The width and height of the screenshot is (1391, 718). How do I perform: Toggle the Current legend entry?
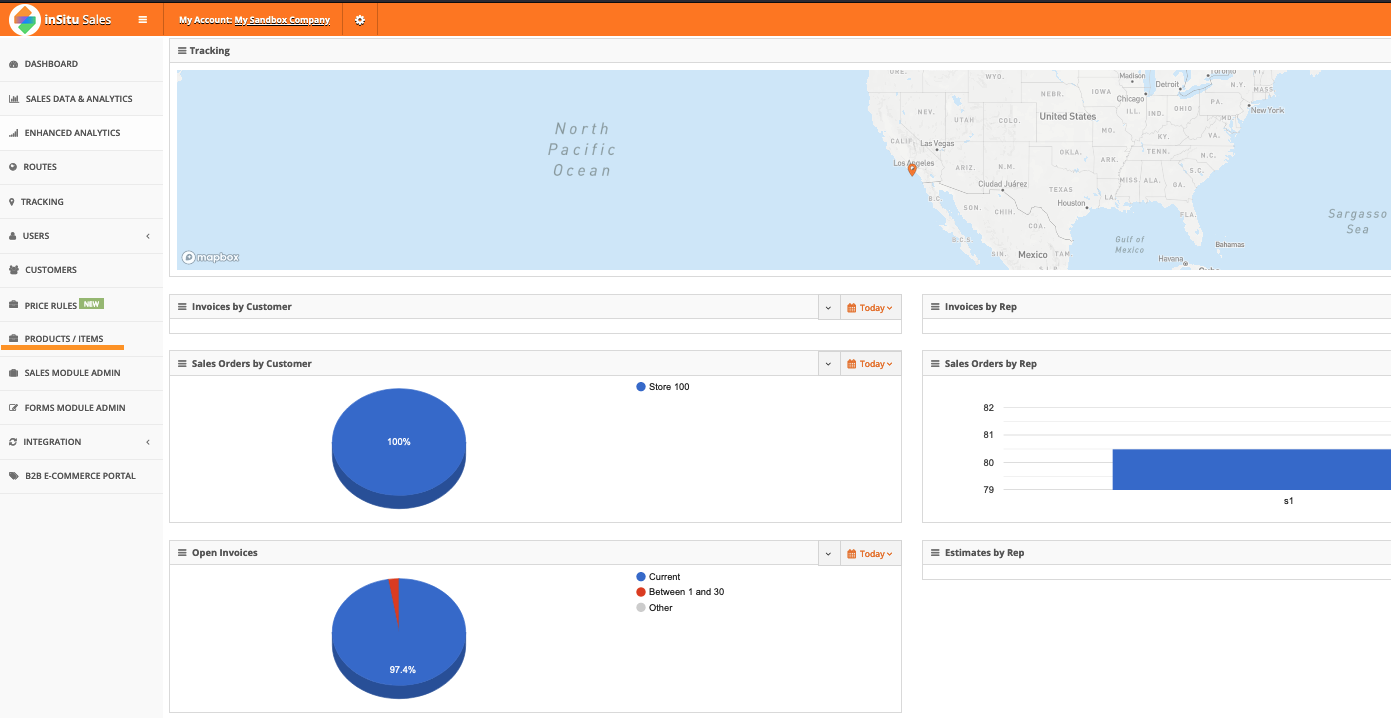(x=658, y=577)
